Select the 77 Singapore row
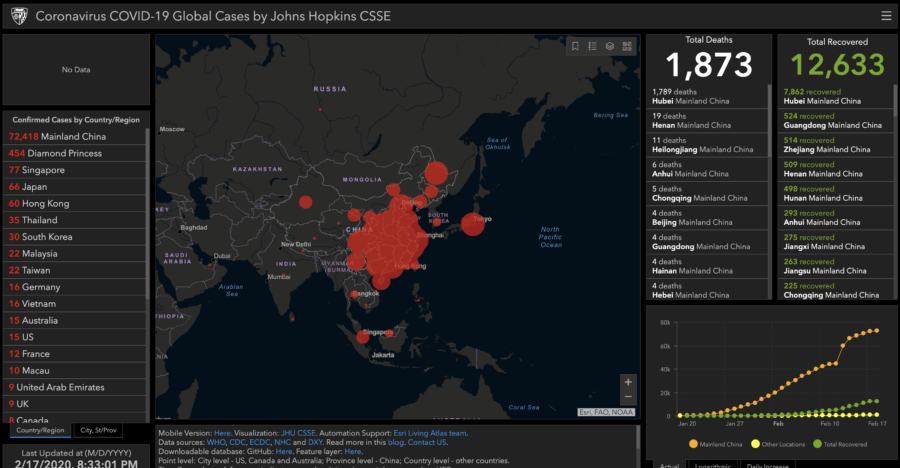This screenshot has height=468, width=900. pyautogui.click(x=76, y=169)
